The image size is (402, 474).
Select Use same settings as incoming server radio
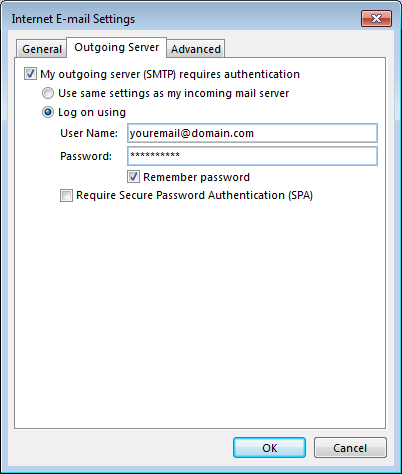[x=48, y=93]
